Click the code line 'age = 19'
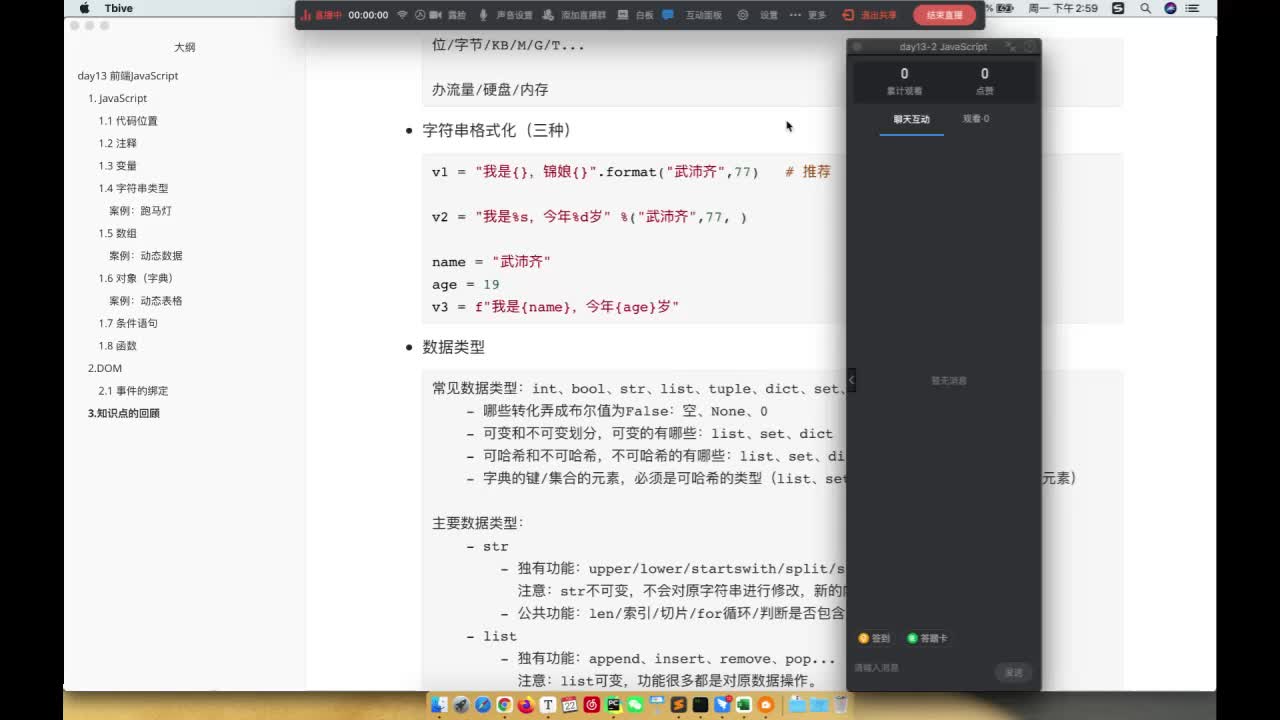The height and width of the screenshot is (720, 1280). point(465,284)
